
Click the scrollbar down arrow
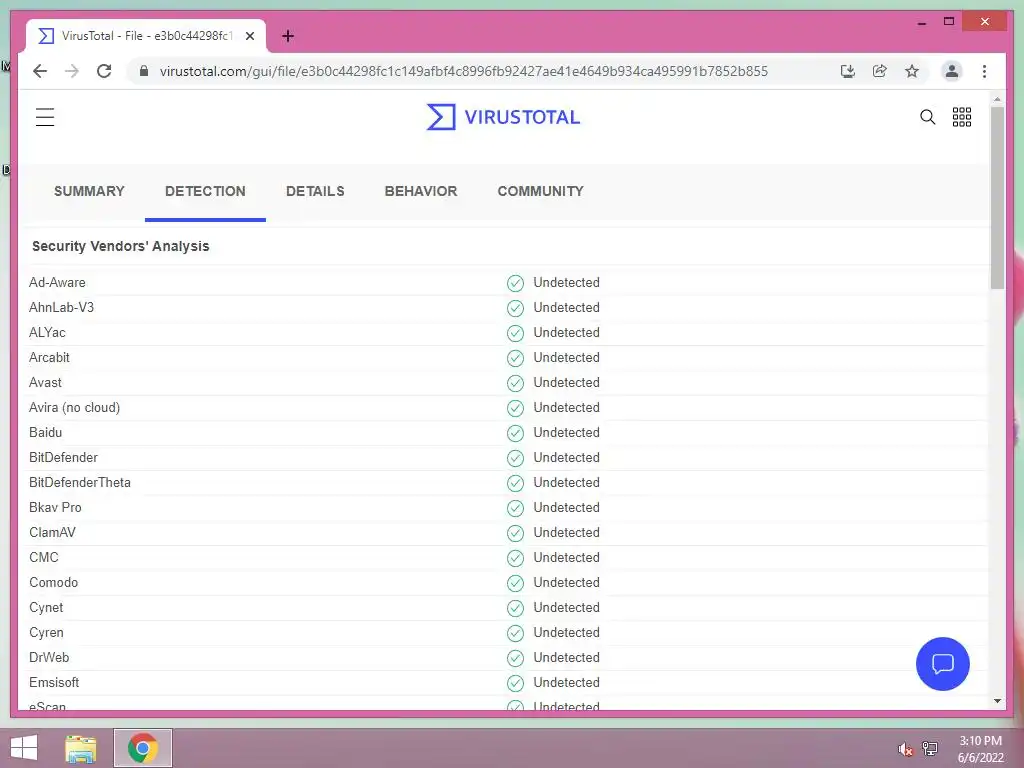[997, 701]
